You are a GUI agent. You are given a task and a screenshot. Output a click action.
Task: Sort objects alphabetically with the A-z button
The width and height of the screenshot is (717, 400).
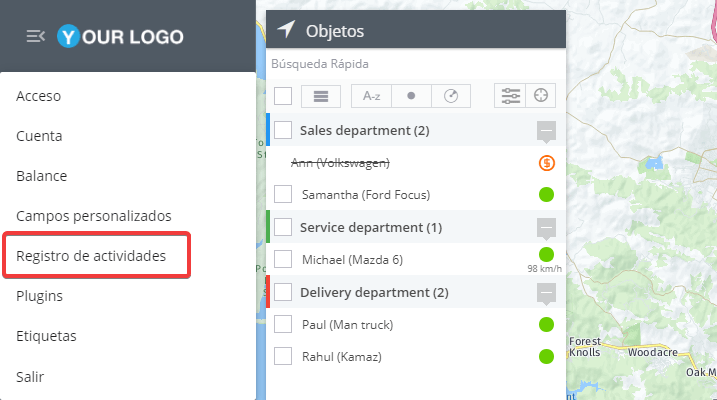coord(371,96)
